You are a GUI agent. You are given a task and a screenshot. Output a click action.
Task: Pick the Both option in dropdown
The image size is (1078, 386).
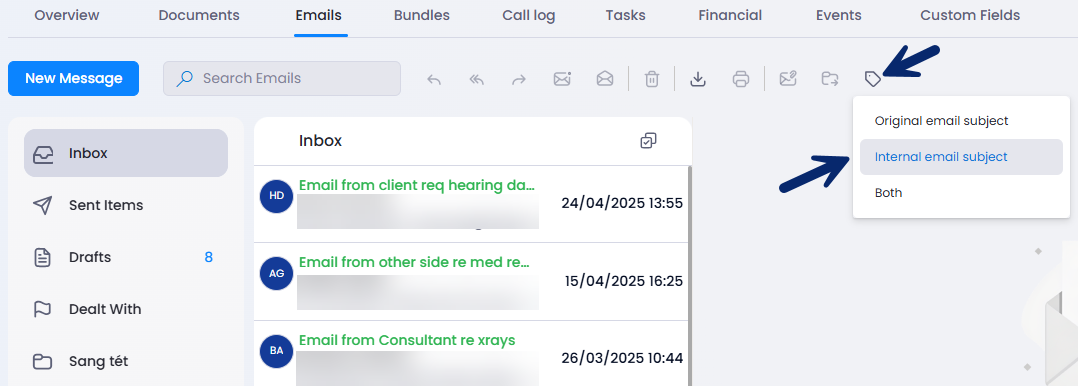coord(961,193)
